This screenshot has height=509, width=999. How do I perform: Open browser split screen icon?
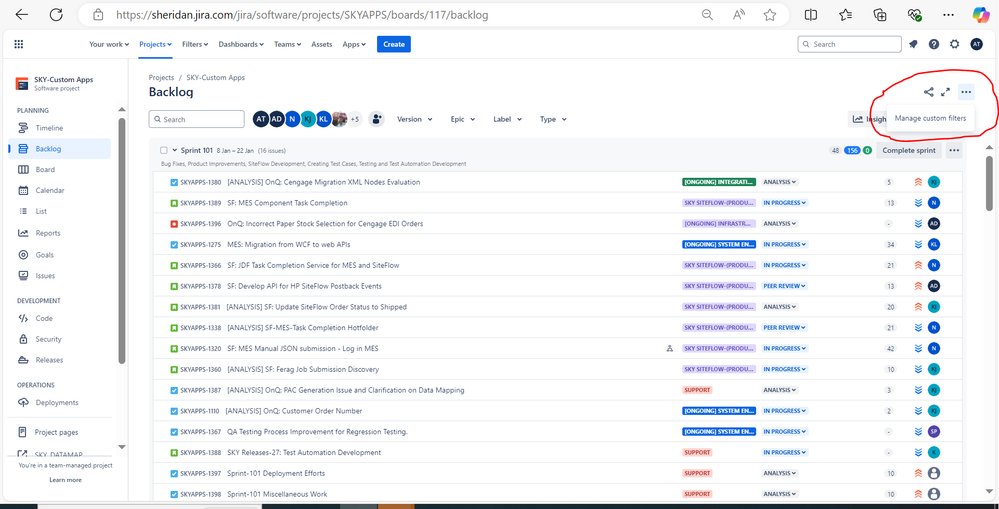pyautogui.click(x=811, y=15)
